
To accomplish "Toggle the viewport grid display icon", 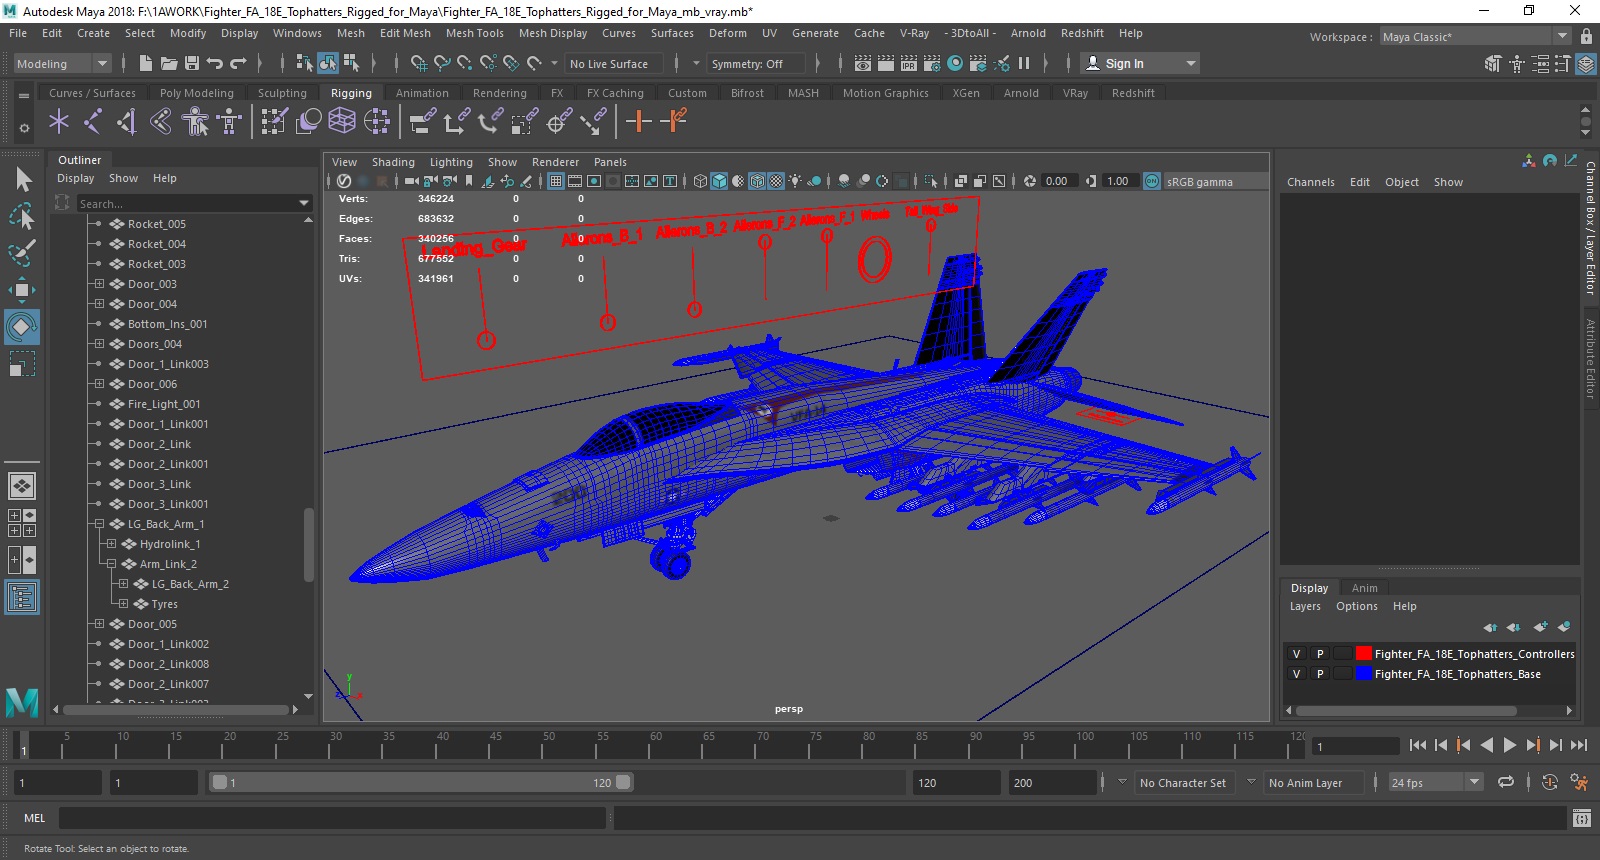I will tap(556, 181).
